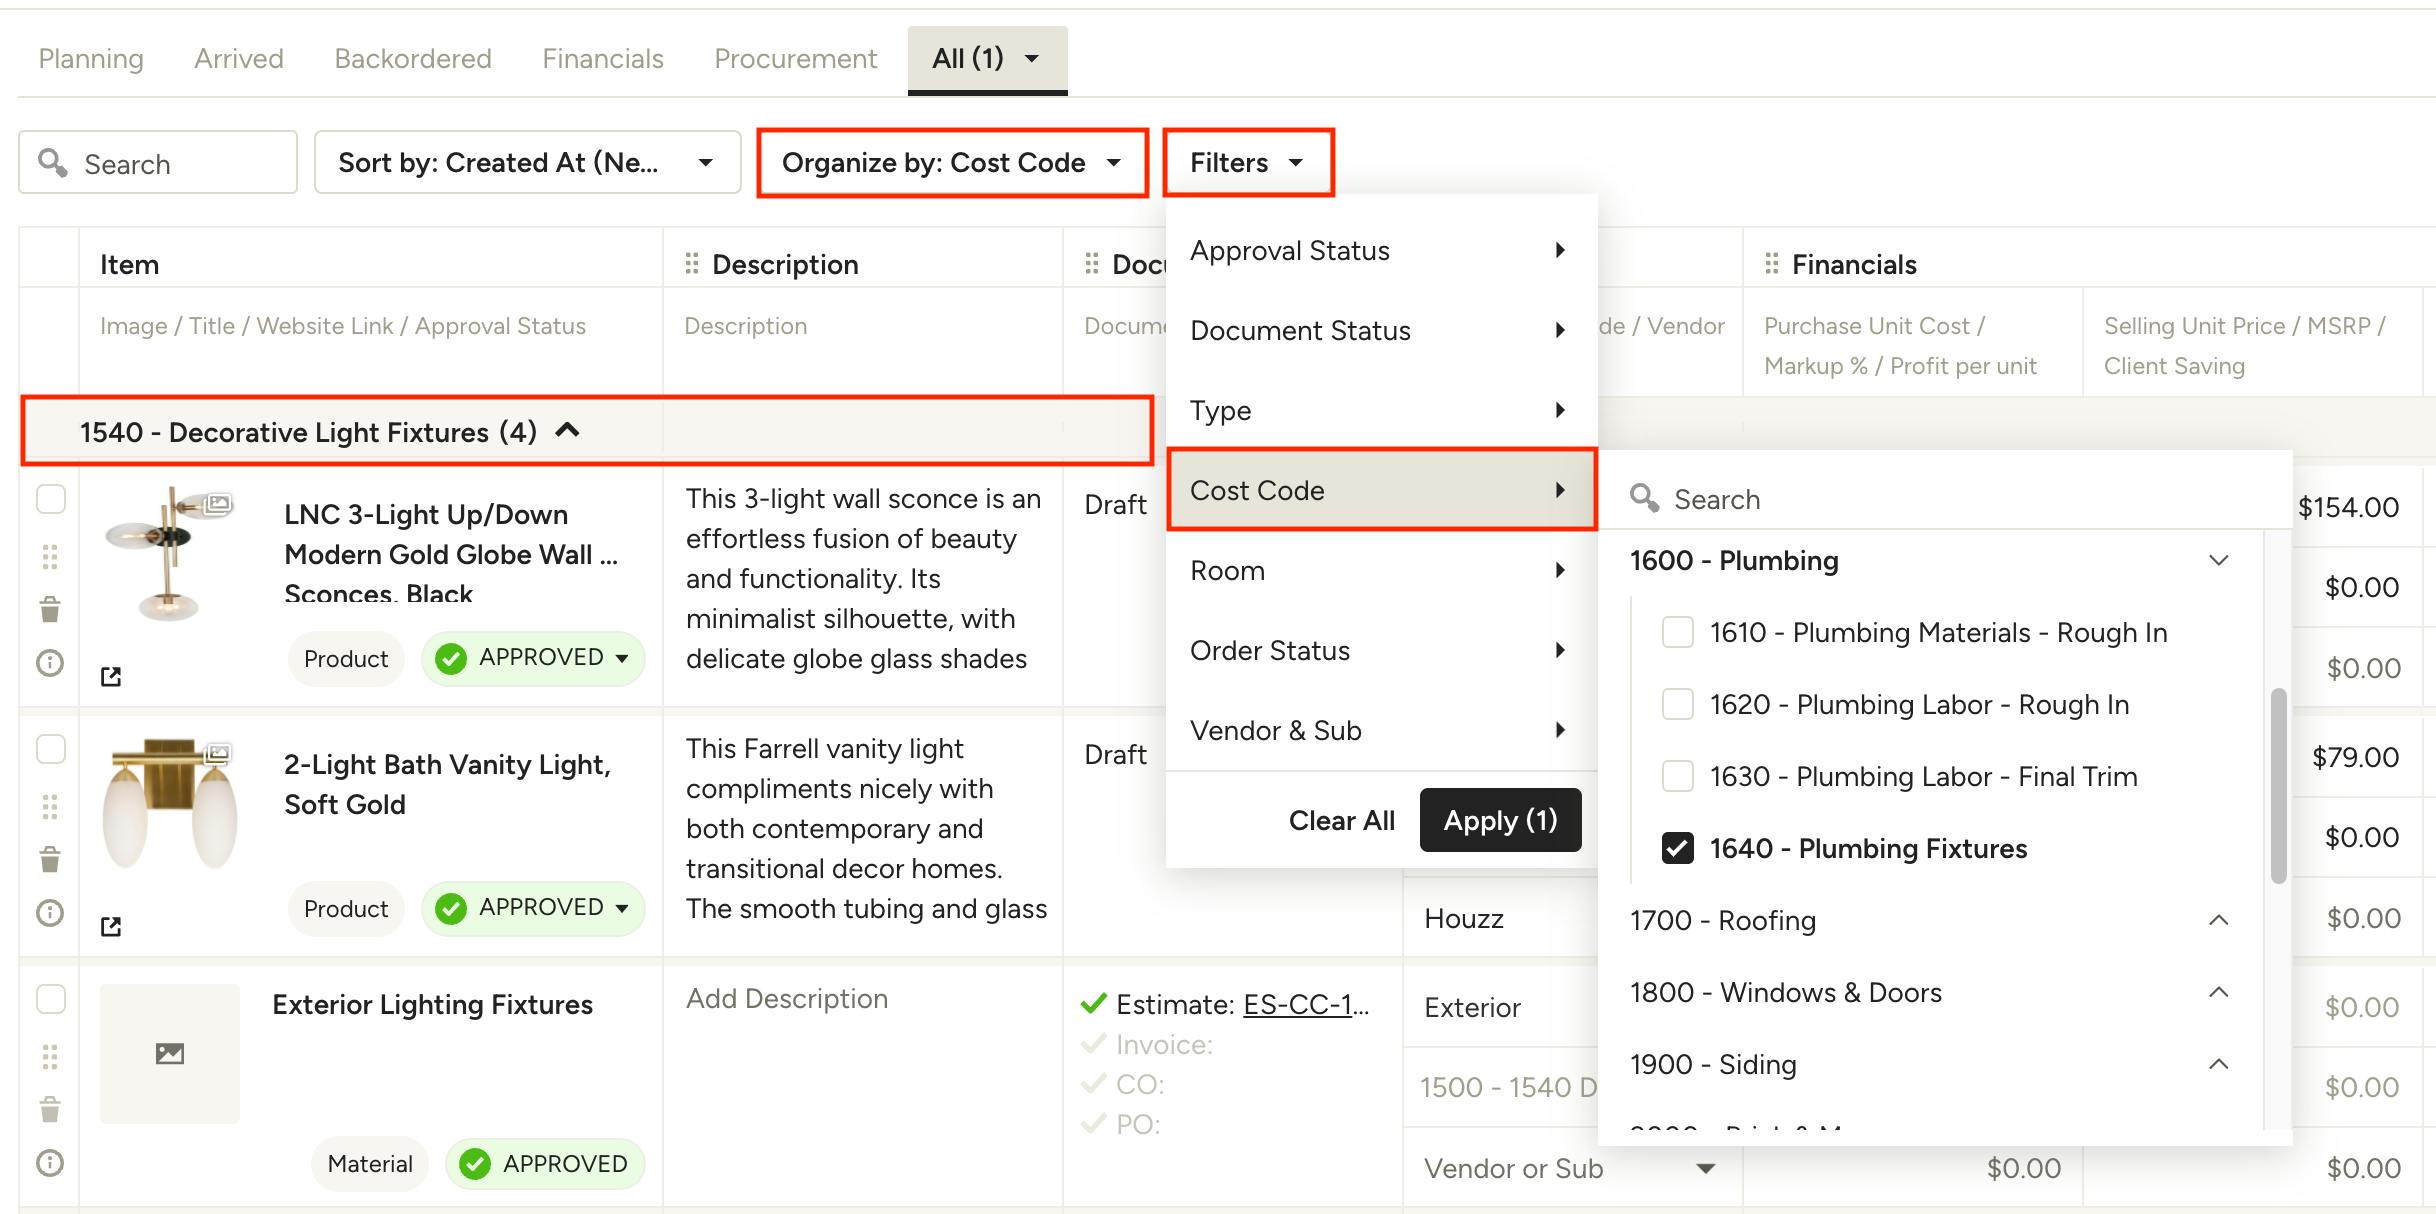Check 1610 - Plumbing Materials - Rough In
This screenshot has height=1214, width=2436.
(1677, 632)
